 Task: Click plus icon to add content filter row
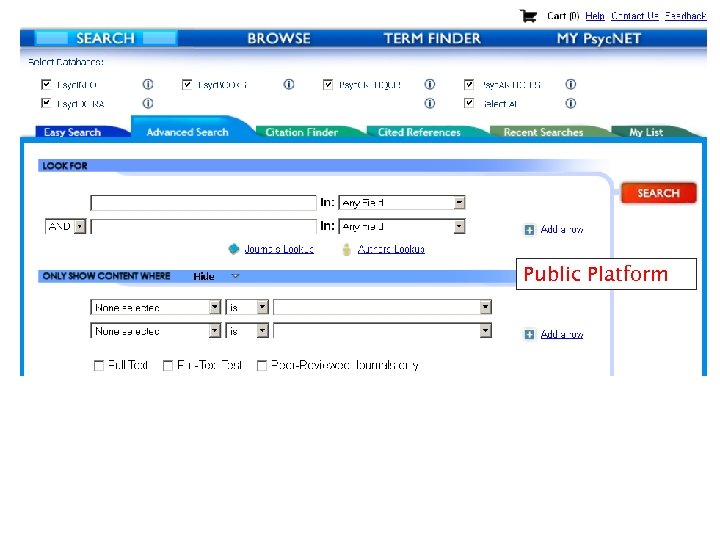pos(529,334)
